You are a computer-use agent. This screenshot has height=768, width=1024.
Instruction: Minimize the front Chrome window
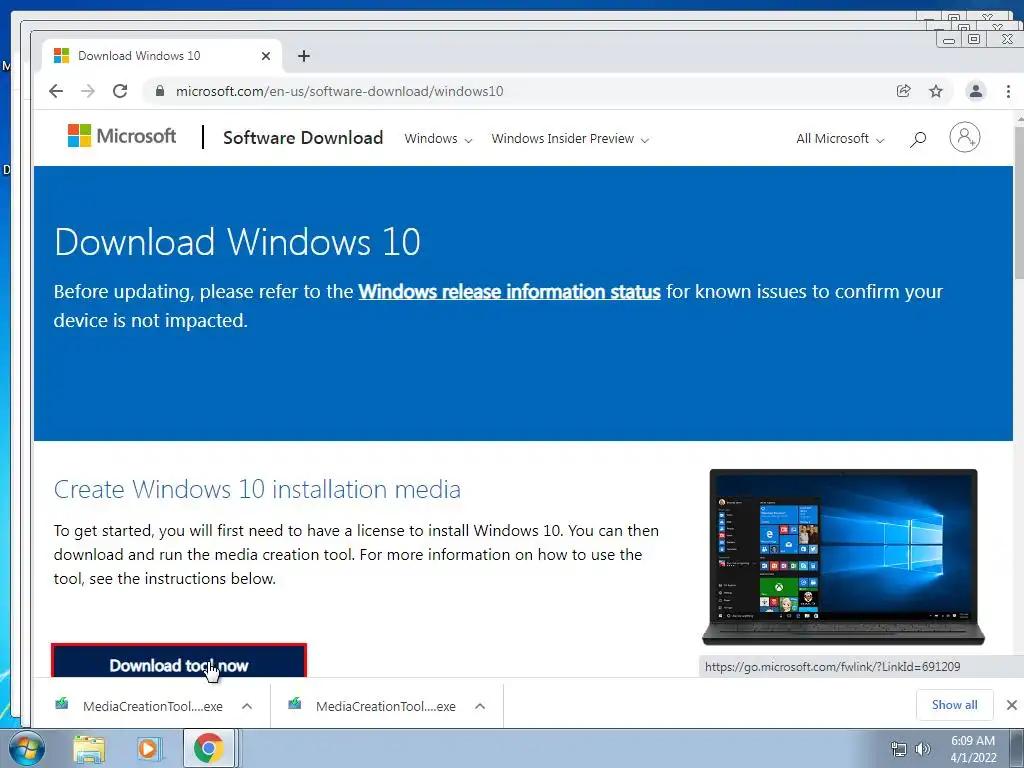949,40
